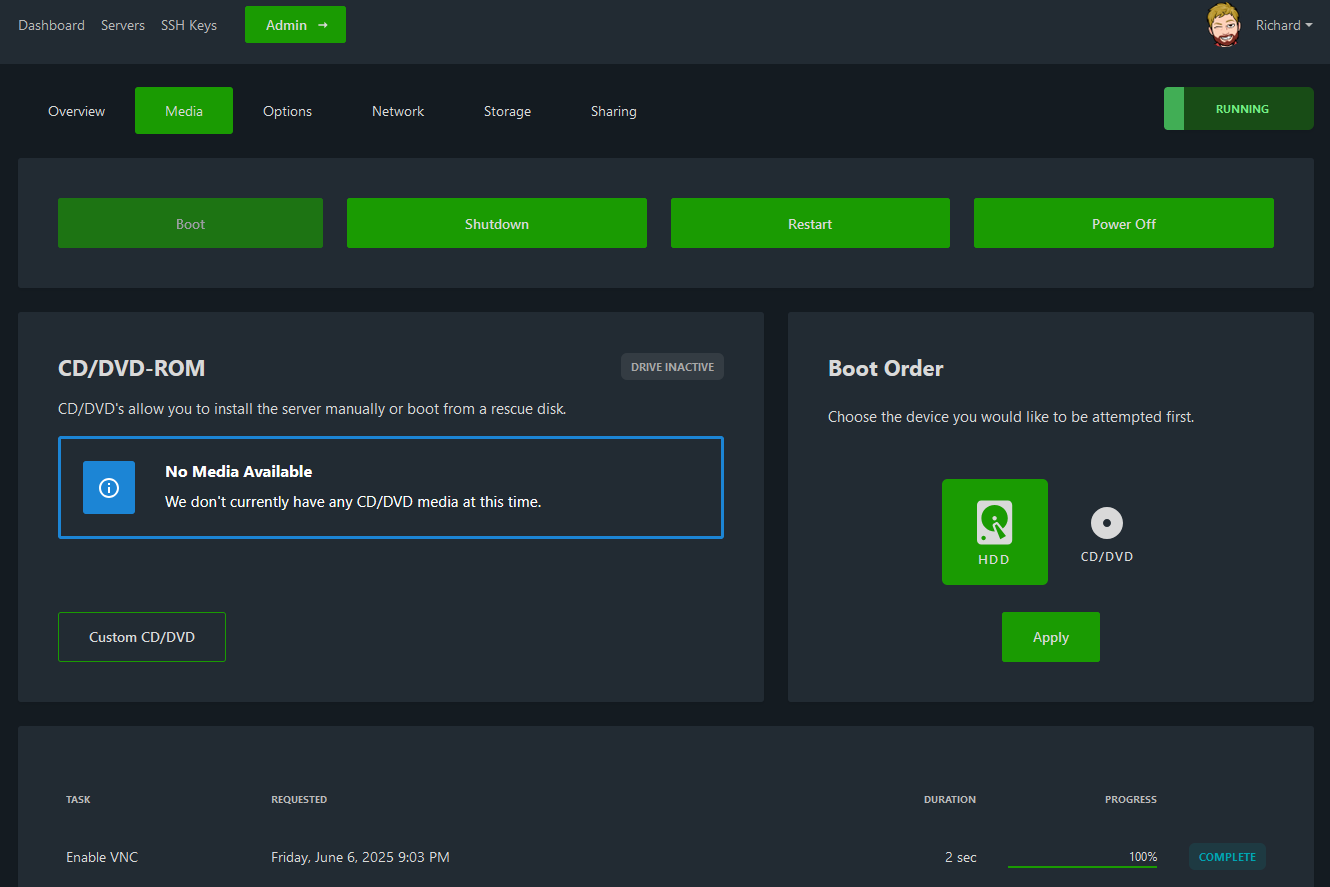This screenshot has height=887, width=1330.
Task: Open SSH Keys page
Action: (x=189, y=25)
